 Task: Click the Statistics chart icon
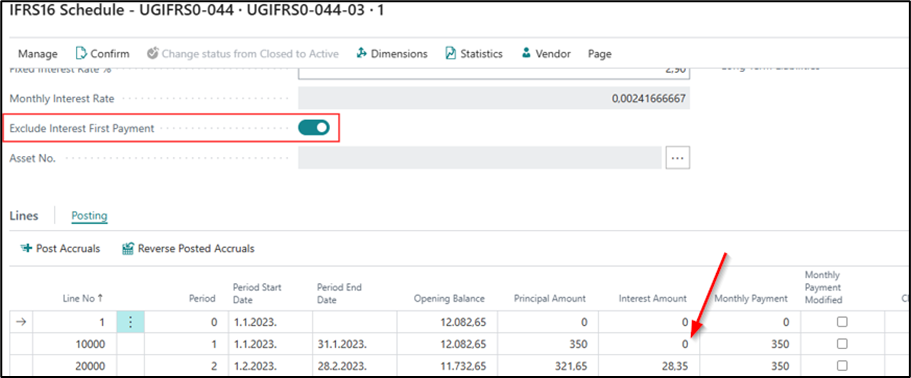(450, 53)
